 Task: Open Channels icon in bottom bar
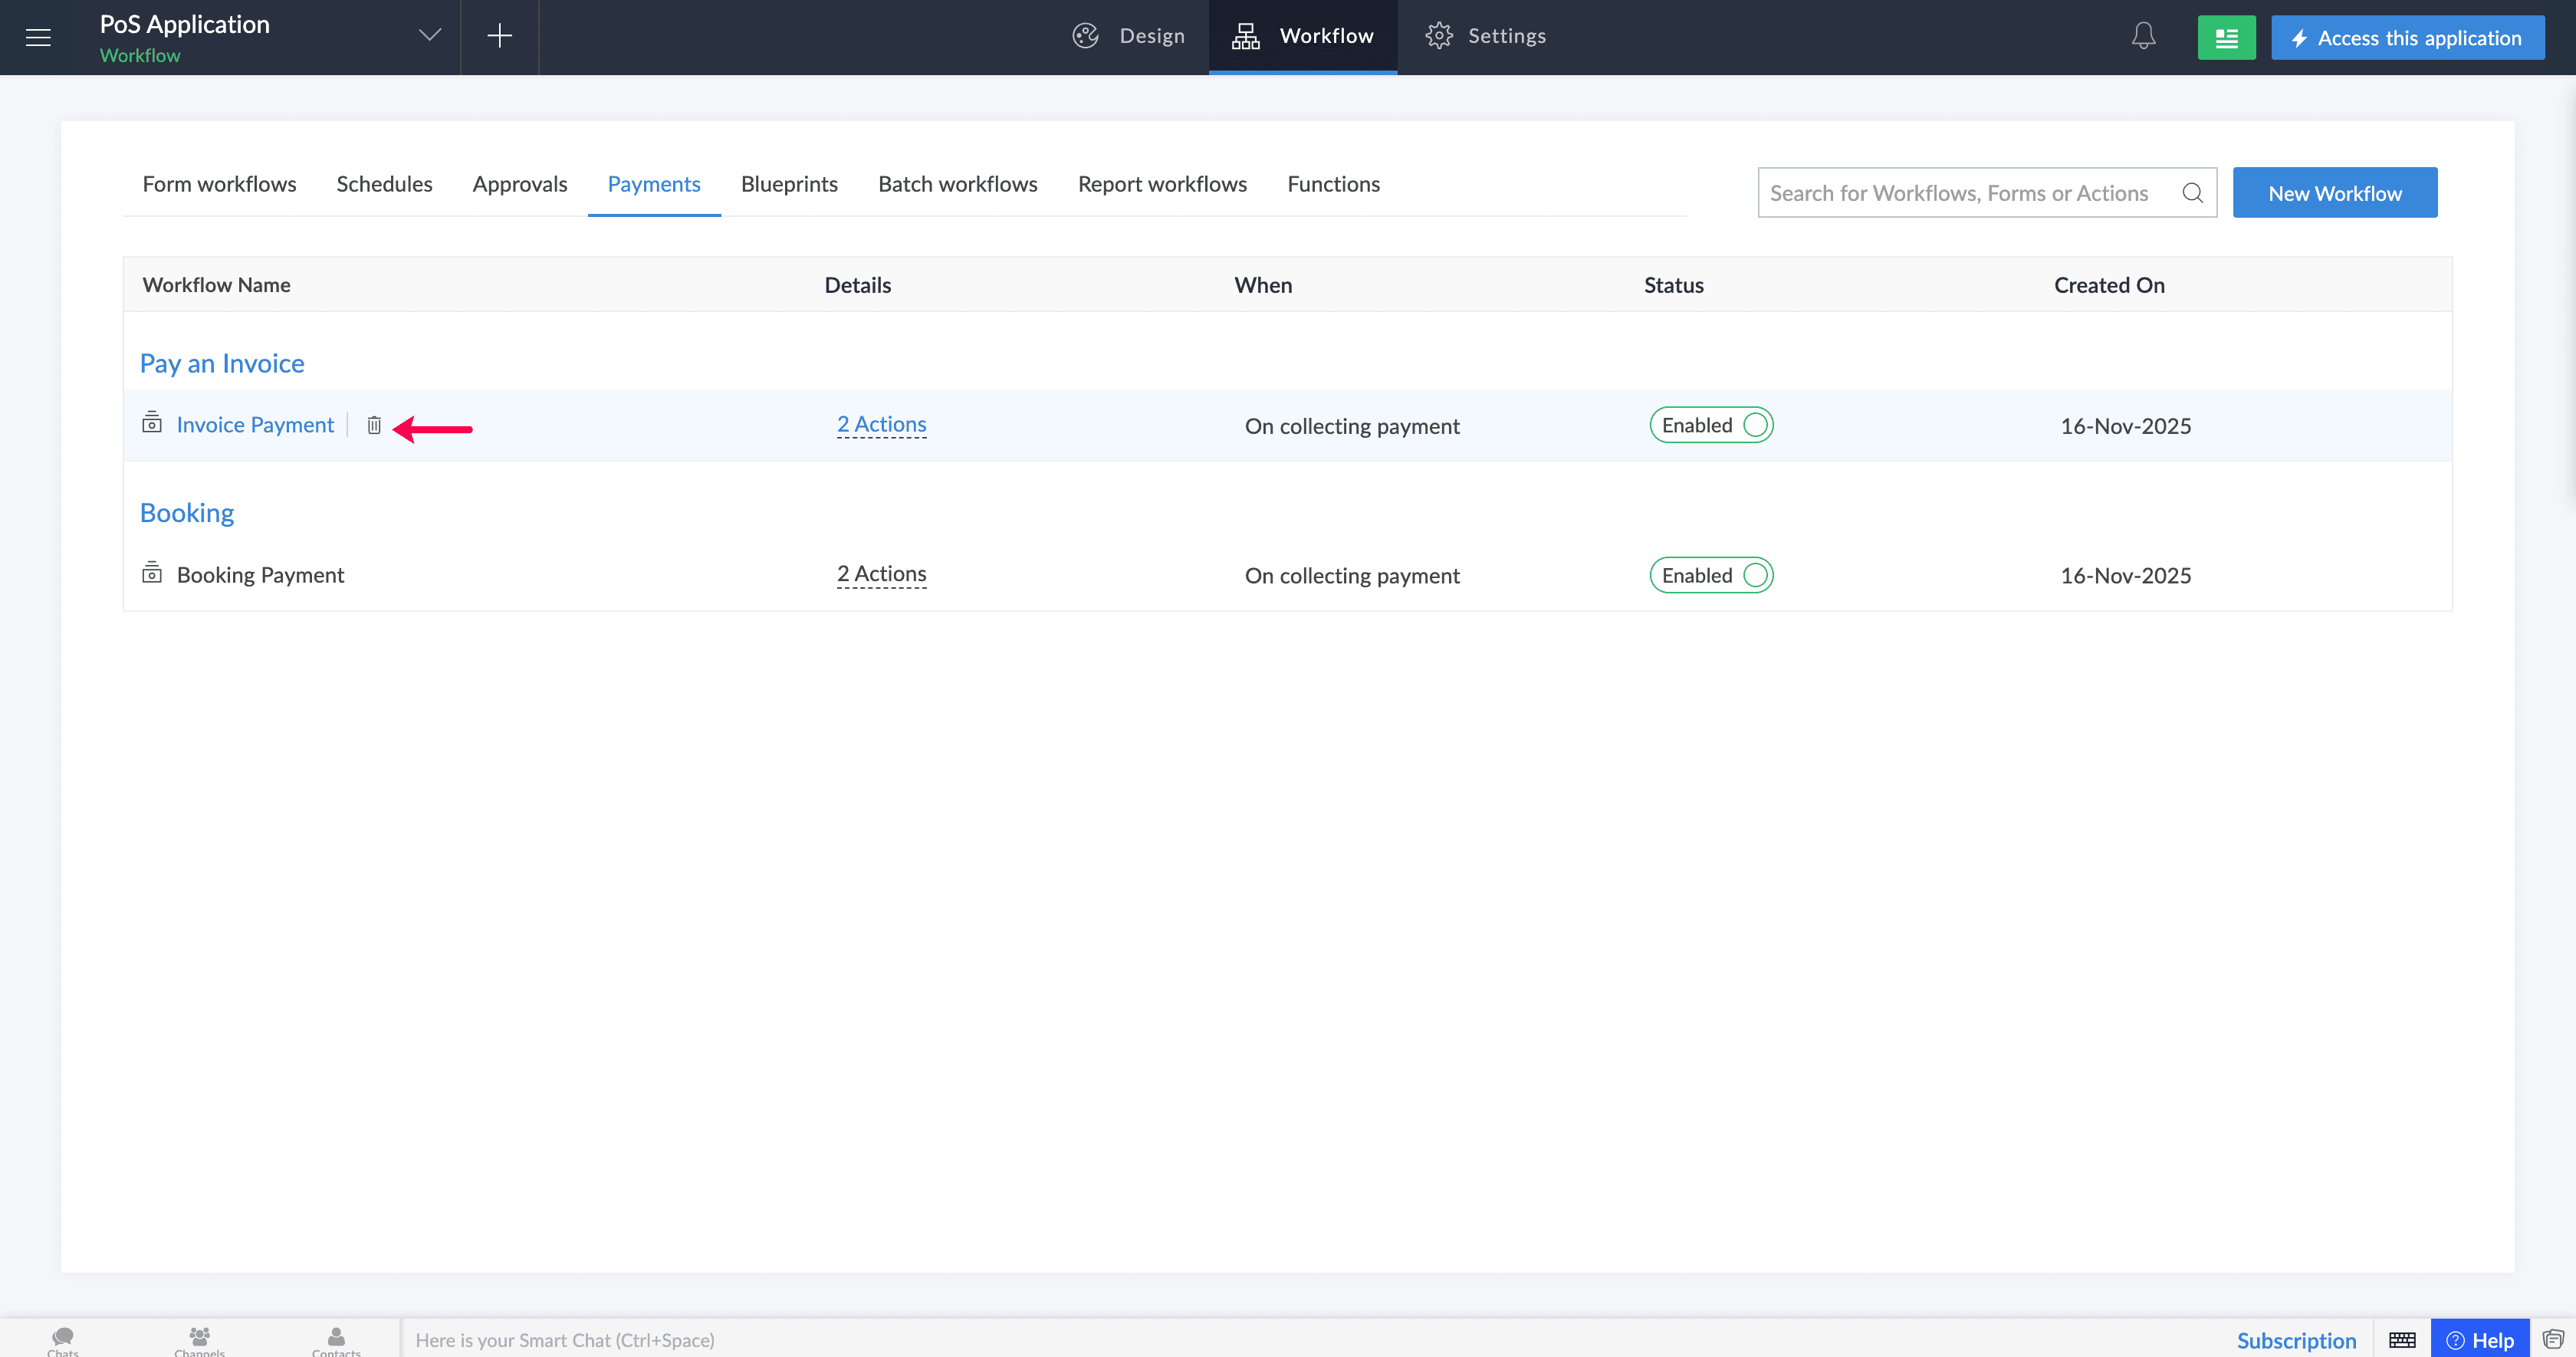point(199,1340)
